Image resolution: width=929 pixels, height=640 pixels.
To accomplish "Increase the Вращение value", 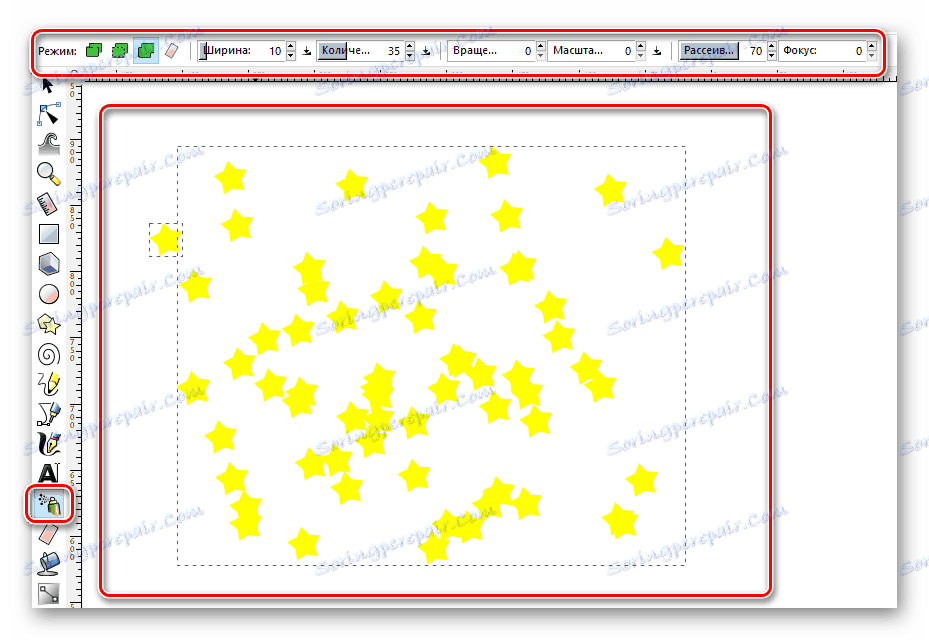I will coord(540,46).
